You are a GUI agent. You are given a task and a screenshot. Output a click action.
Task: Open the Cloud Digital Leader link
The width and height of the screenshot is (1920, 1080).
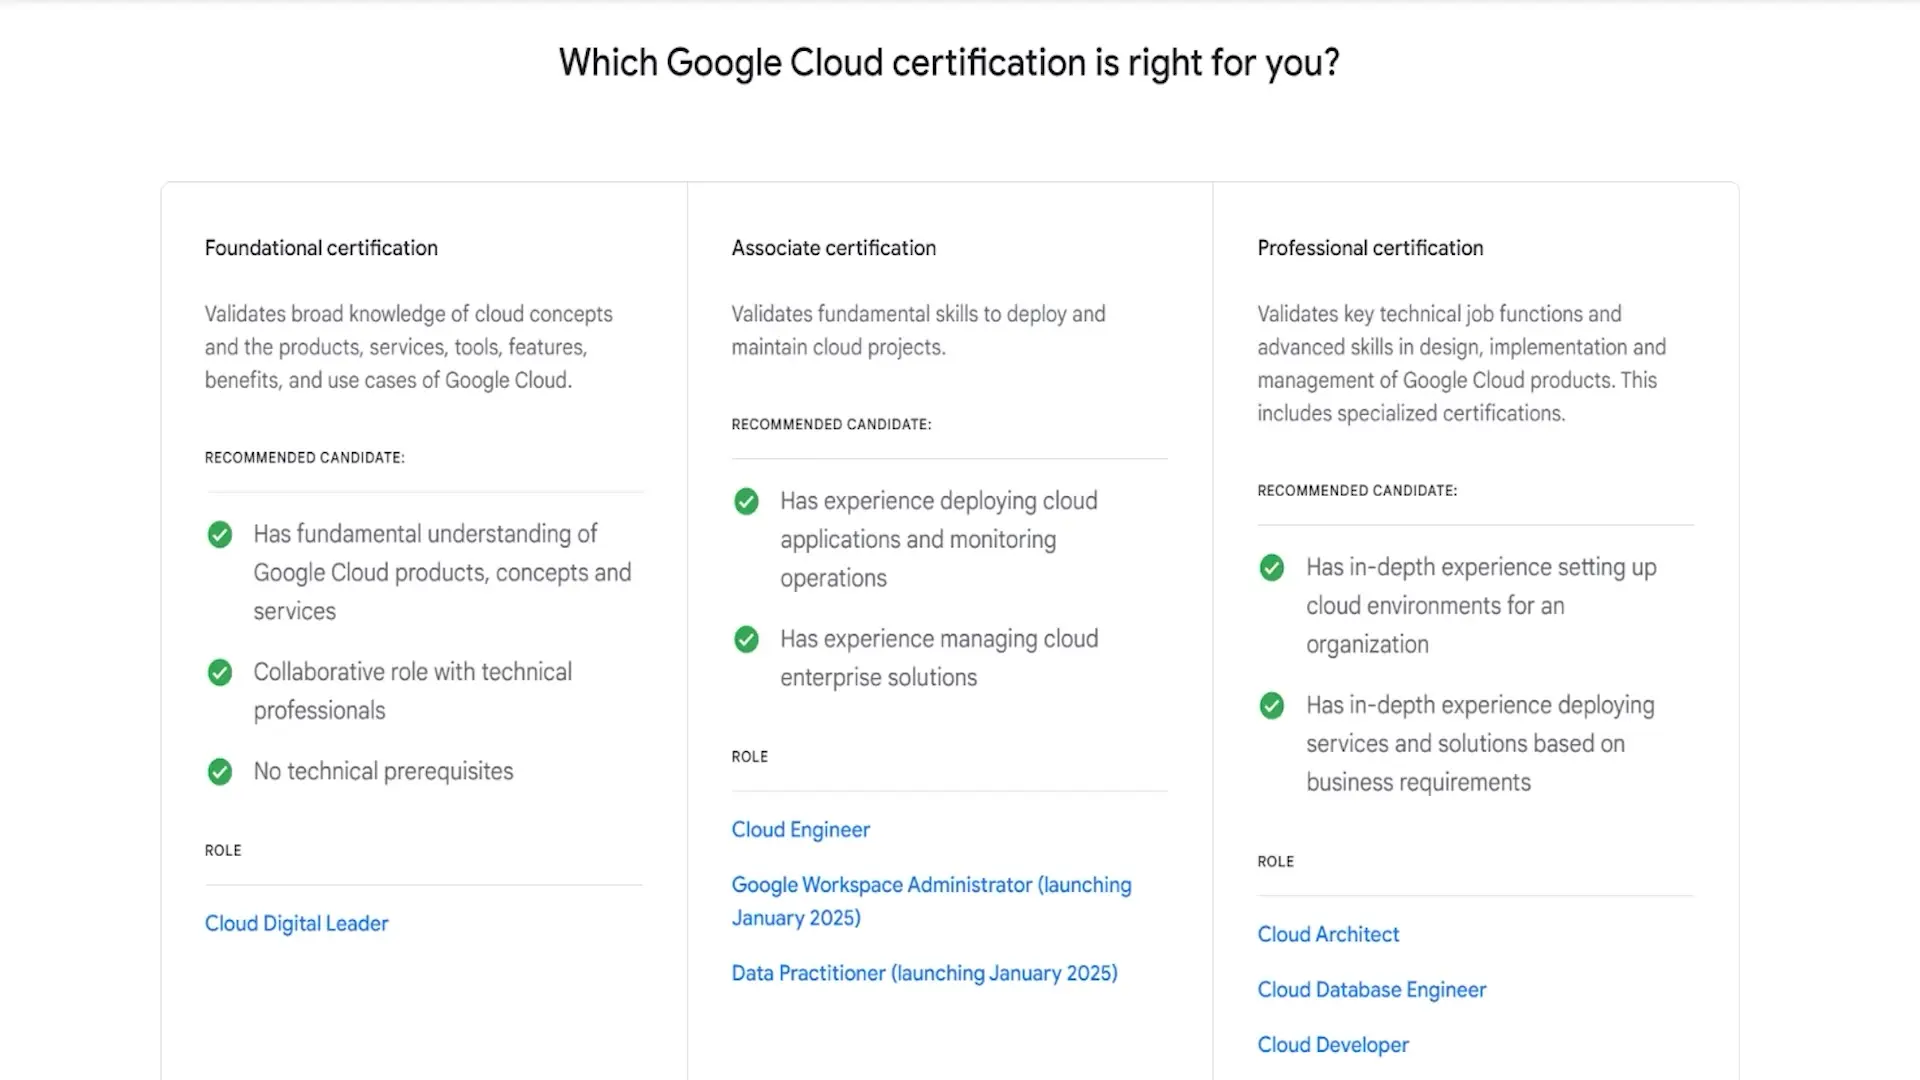(x=296, y=923)
